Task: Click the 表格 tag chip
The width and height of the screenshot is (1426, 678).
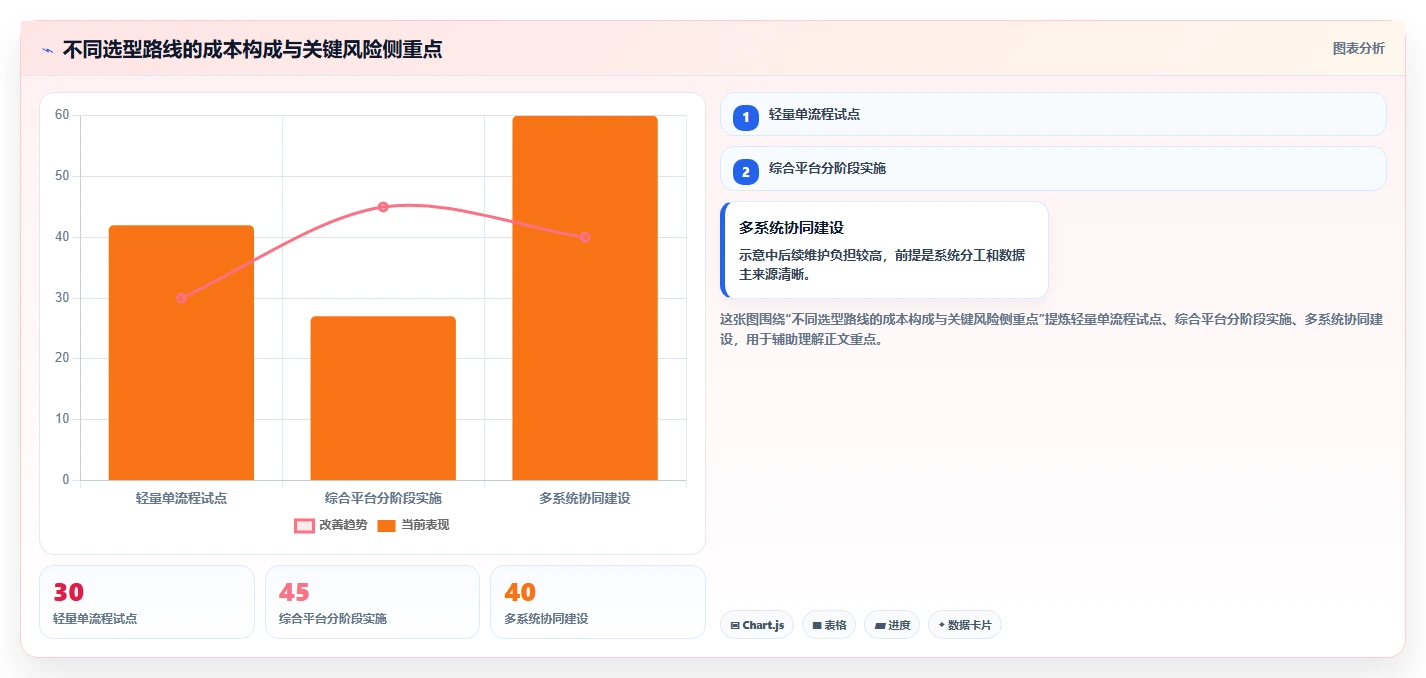Action: (829, 625)
